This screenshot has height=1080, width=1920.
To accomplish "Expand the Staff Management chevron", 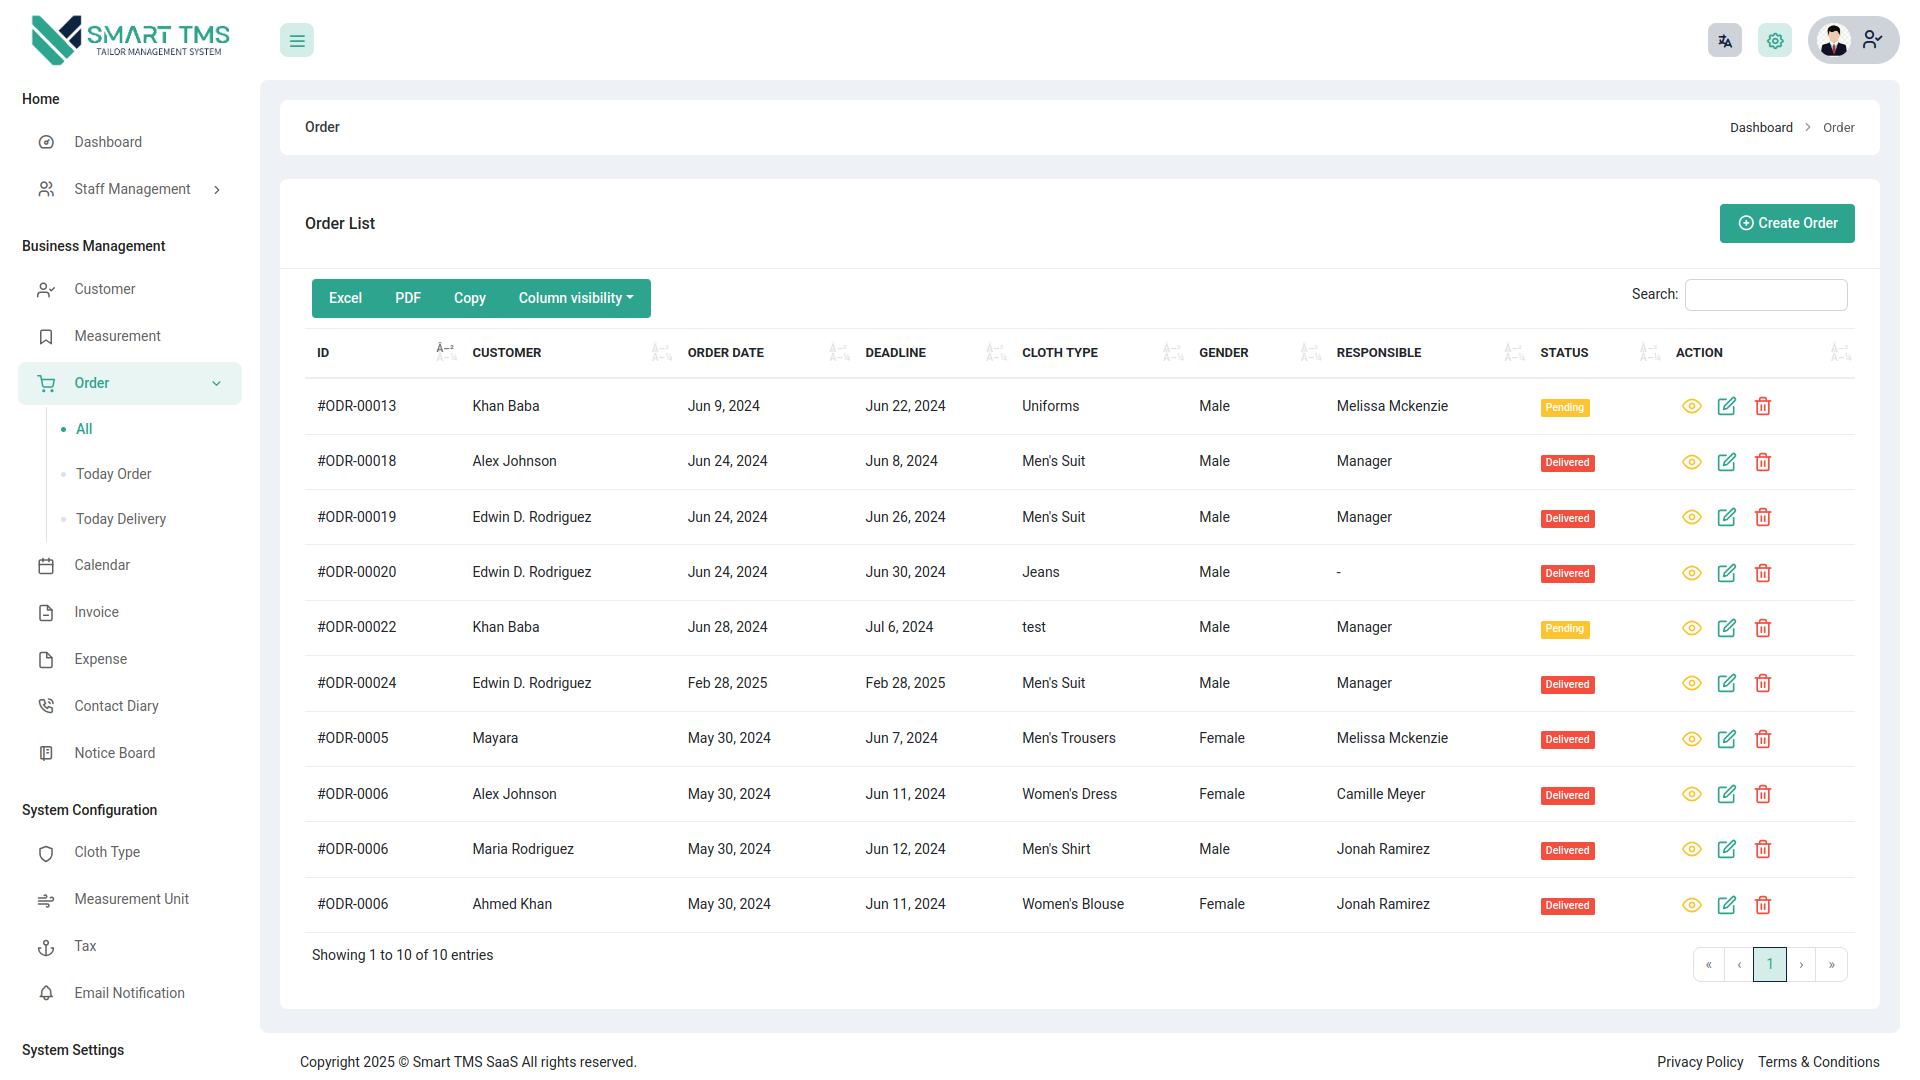I will (x=217, y=189).
